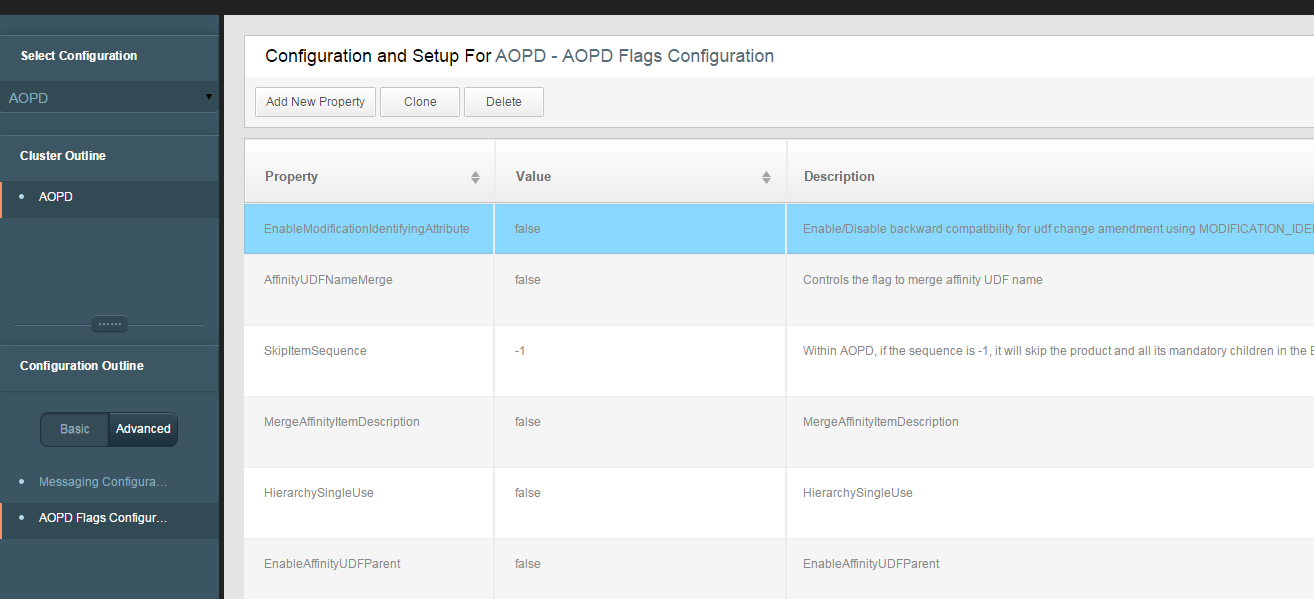Click the Clone button

coord(420,102)
